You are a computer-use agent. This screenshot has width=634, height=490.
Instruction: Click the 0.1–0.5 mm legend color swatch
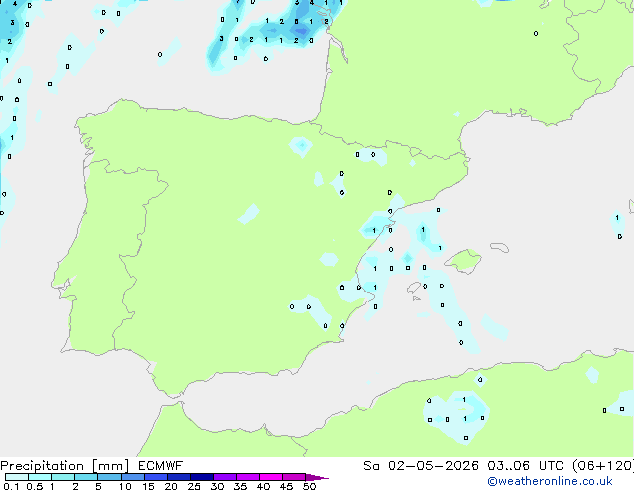coord(17,477)
